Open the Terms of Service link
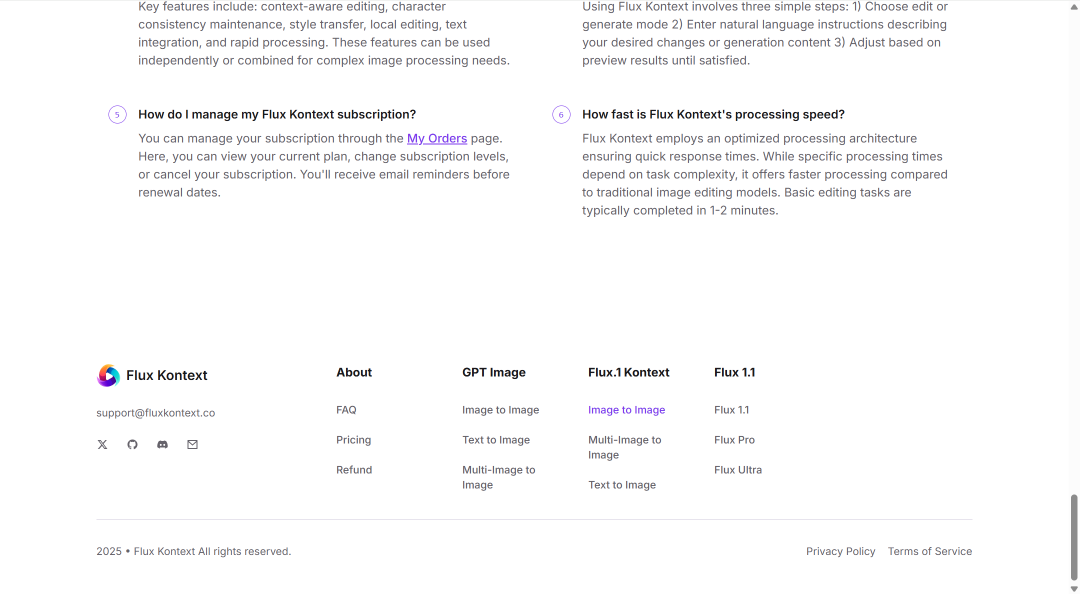 tap(930, 551)
